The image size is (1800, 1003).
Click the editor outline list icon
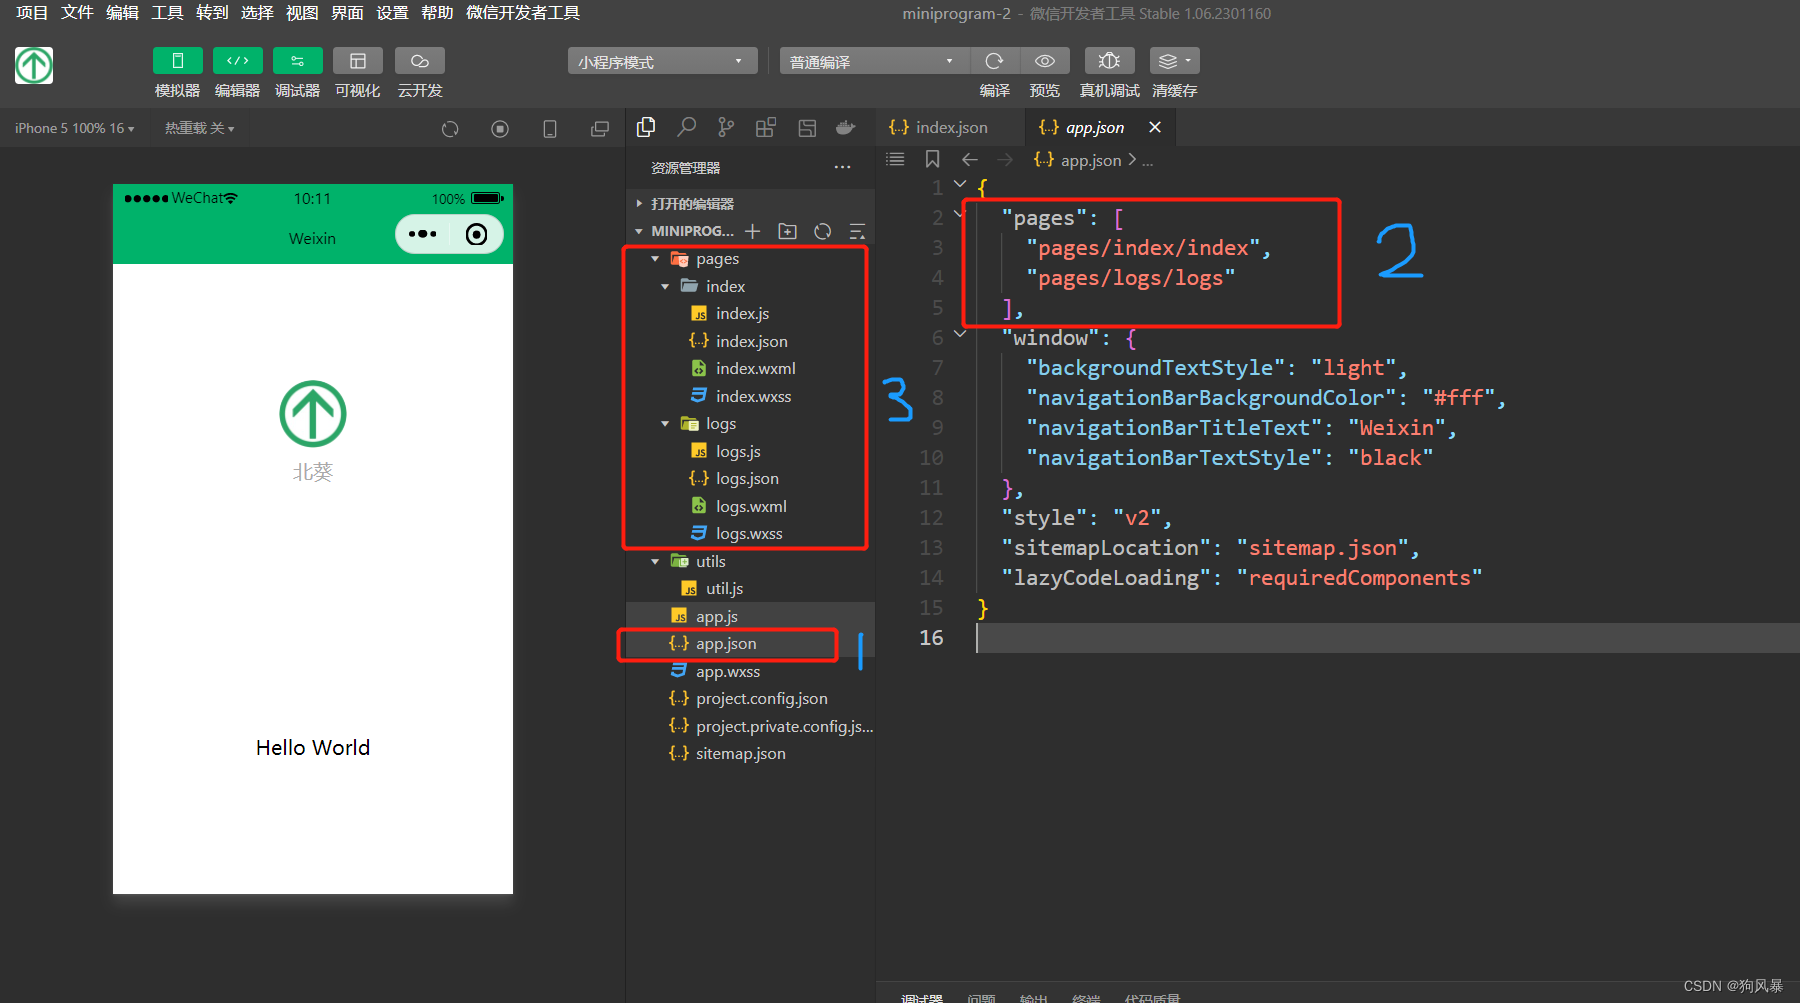coord(895,159)
